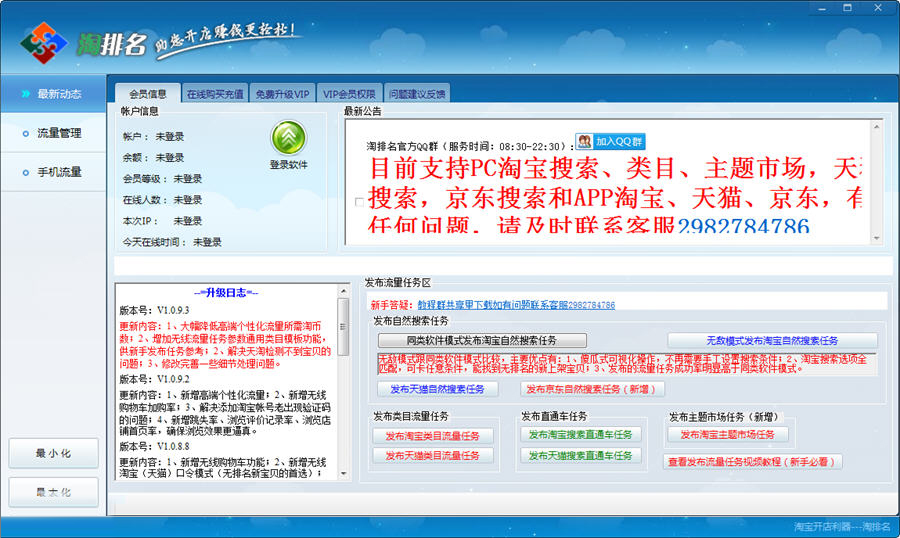The image size is (900, 538).
Task: Click 同类软件模式发布淘宝自然搜索任务 button
Action: pyautogui.click(x=482, y=340)
